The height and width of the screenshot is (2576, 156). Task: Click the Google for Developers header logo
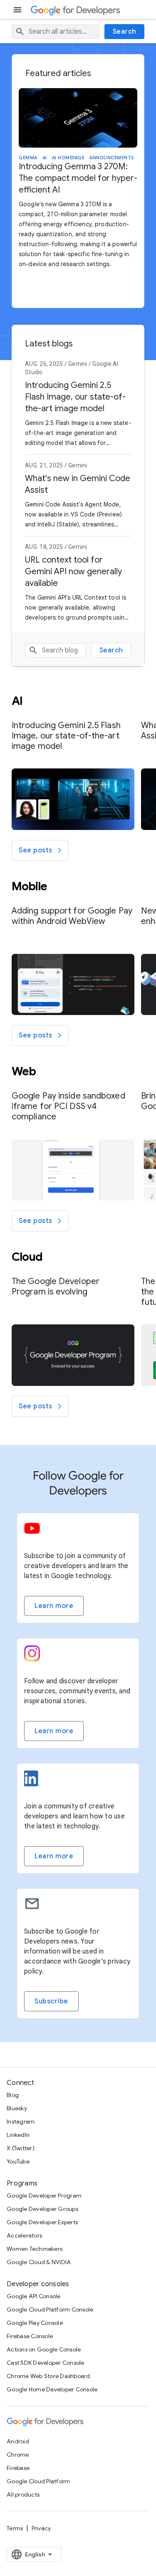tap(75, 10)
